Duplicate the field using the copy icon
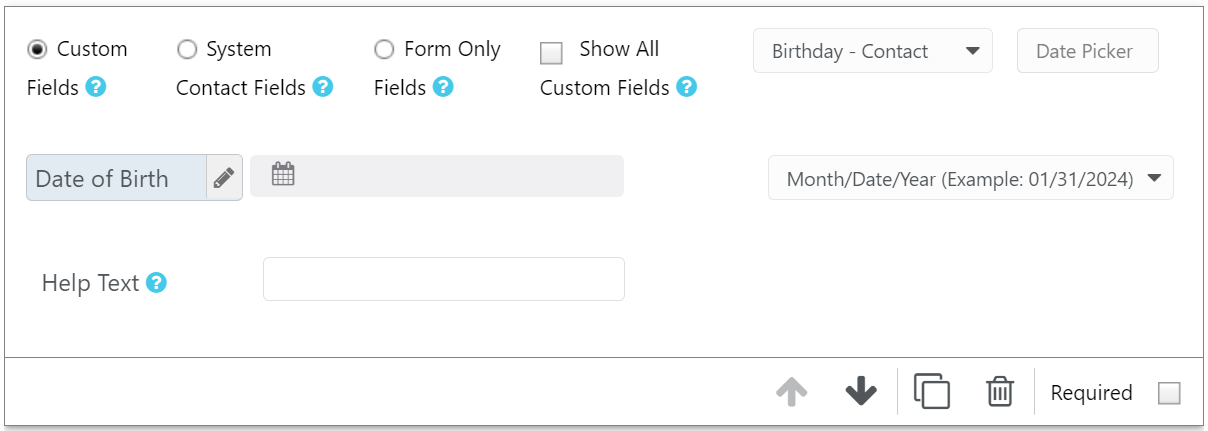Viewport: 1208px width, 431px height. click(x=932, y=391)
